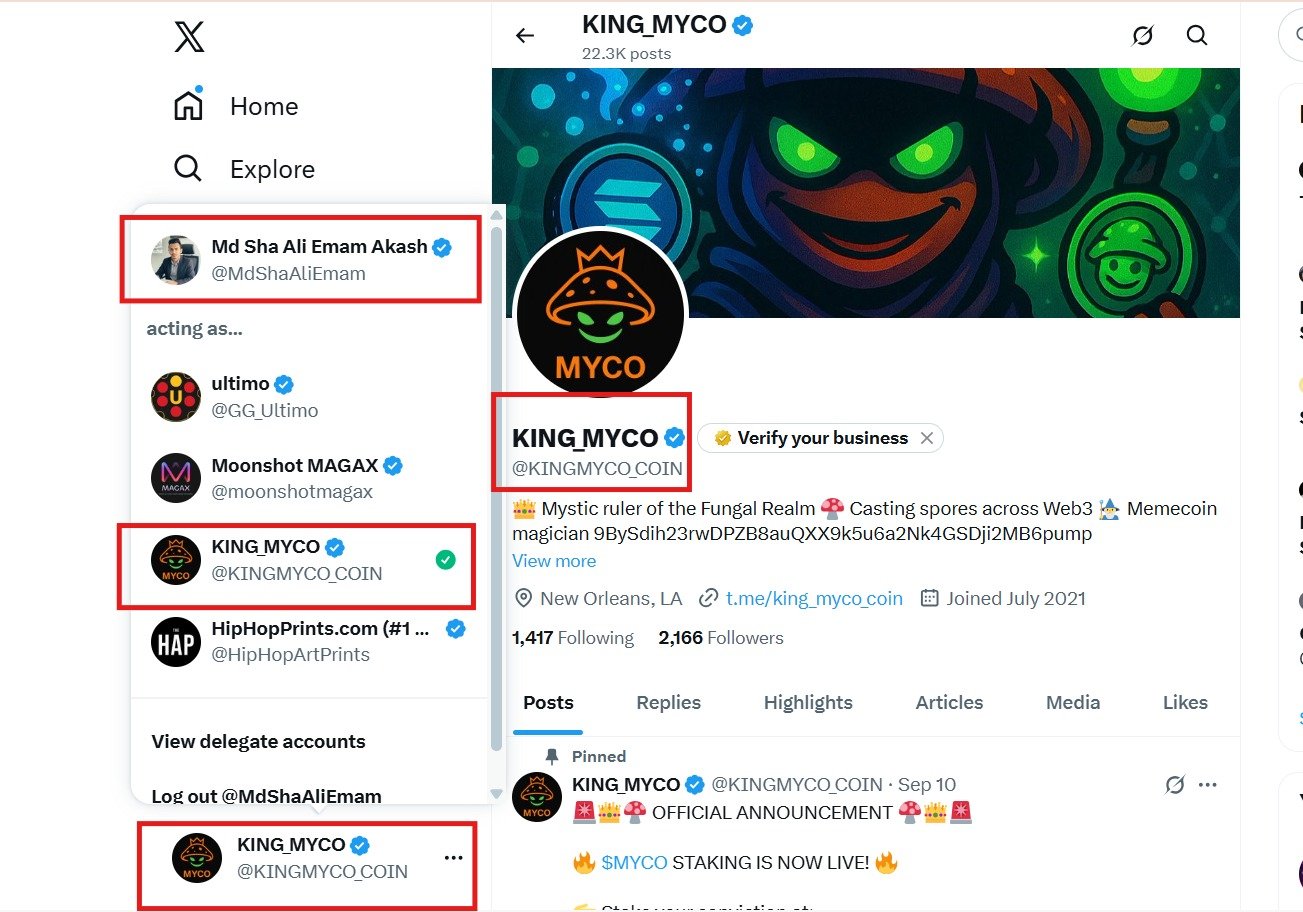This screenshot has width=1303, height=912.
Task: Search this profile's posts with magnifier icon
Action: coord(1197,36)
